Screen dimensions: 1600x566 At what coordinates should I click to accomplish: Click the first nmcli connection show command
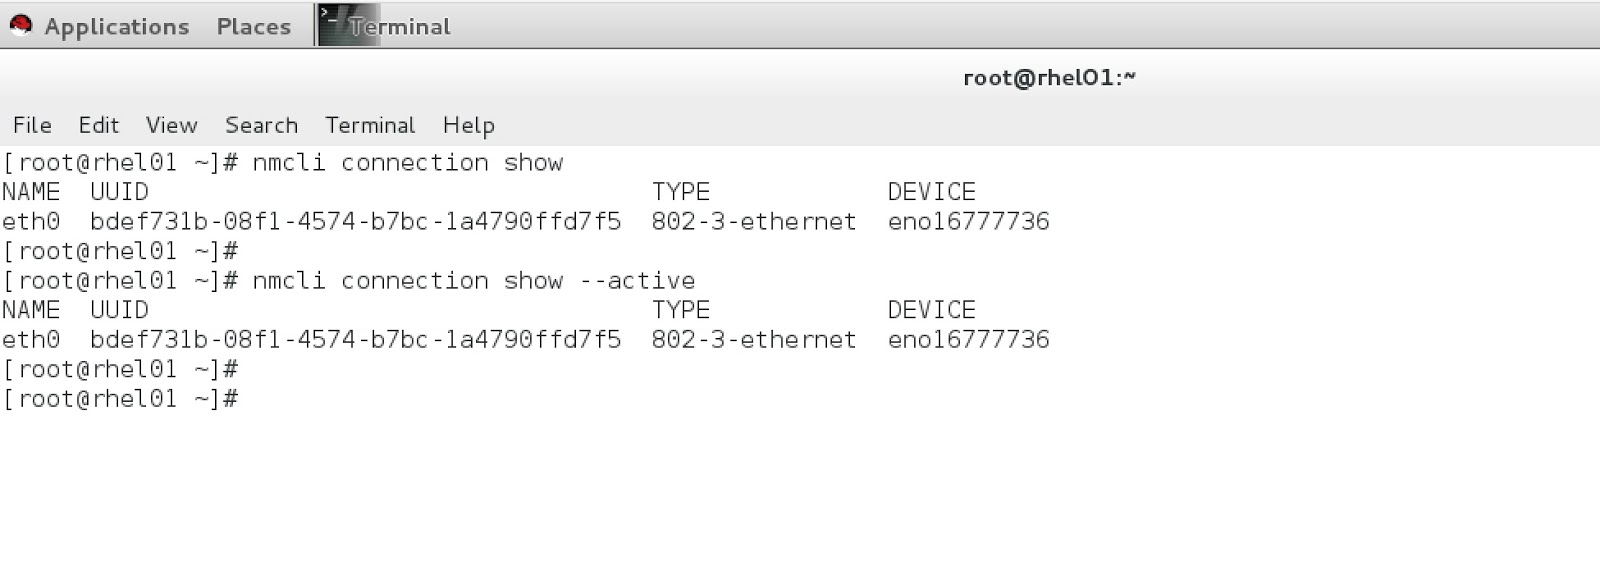(x=407, y=163)
